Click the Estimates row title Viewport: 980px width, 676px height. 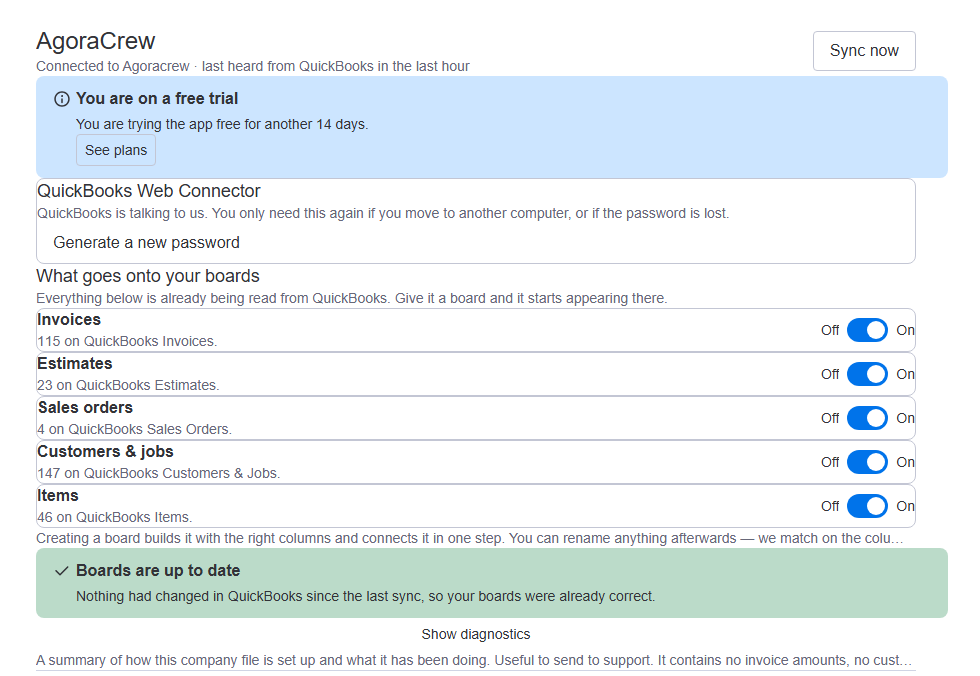[x=75, y=364]
